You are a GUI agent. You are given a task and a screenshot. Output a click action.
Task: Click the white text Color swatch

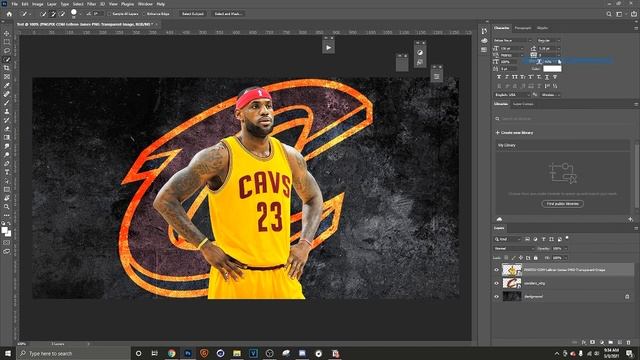coord(552,69)
